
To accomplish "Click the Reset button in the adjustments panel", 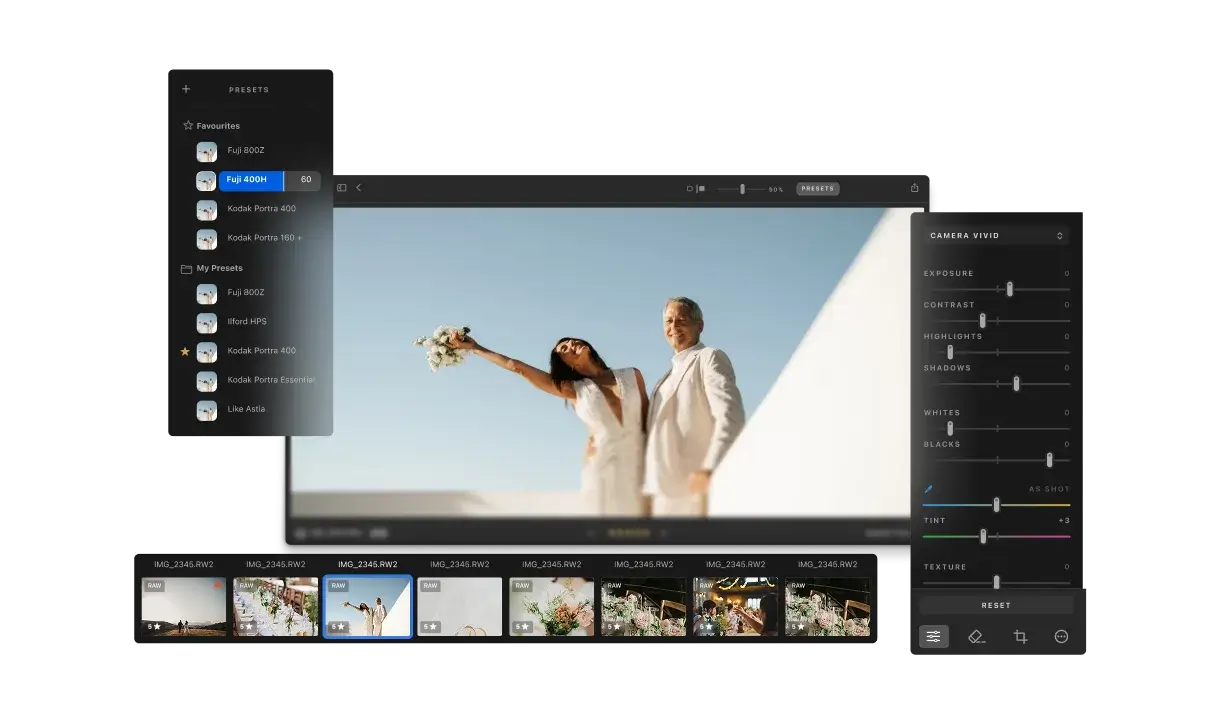I will click(996, 604).
